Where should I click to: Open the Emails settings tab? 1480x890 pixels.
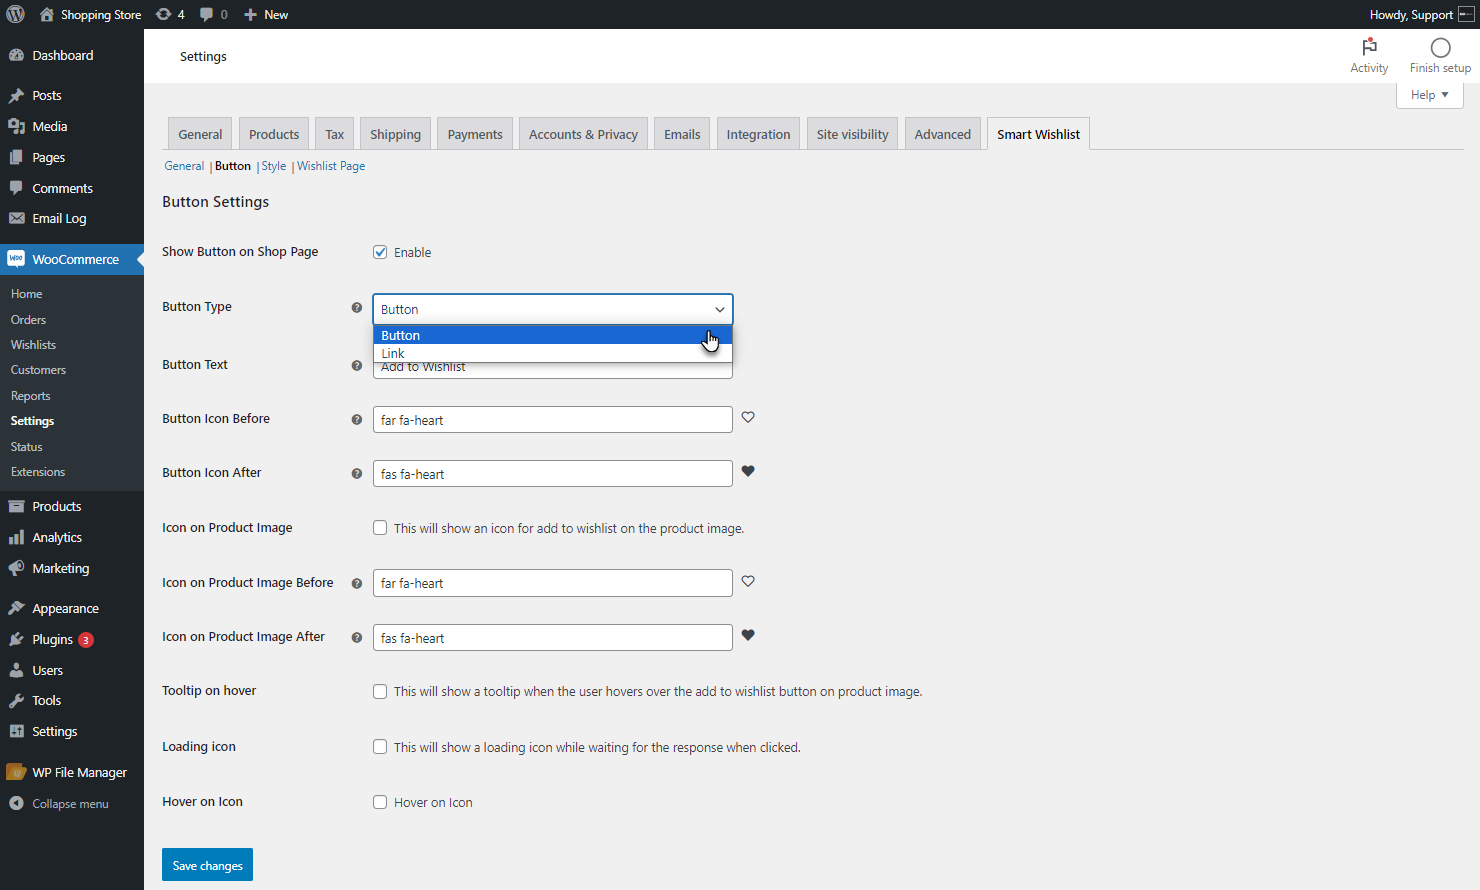tap(682, 134)
